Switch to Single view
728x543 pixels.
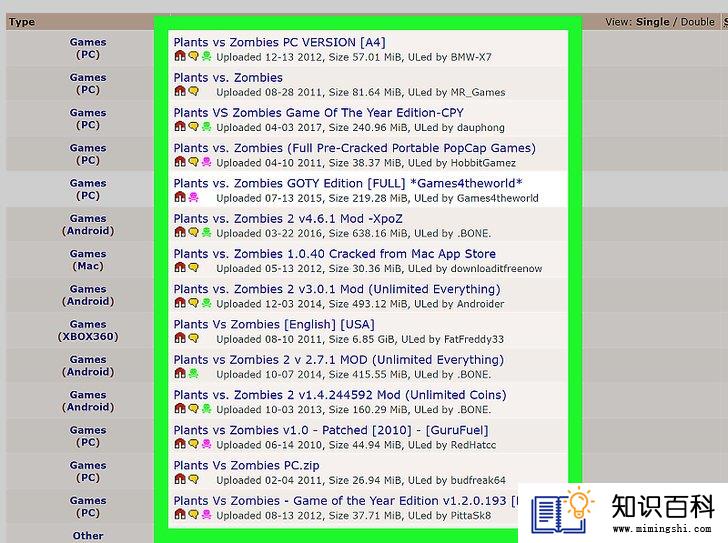point(653,22)
